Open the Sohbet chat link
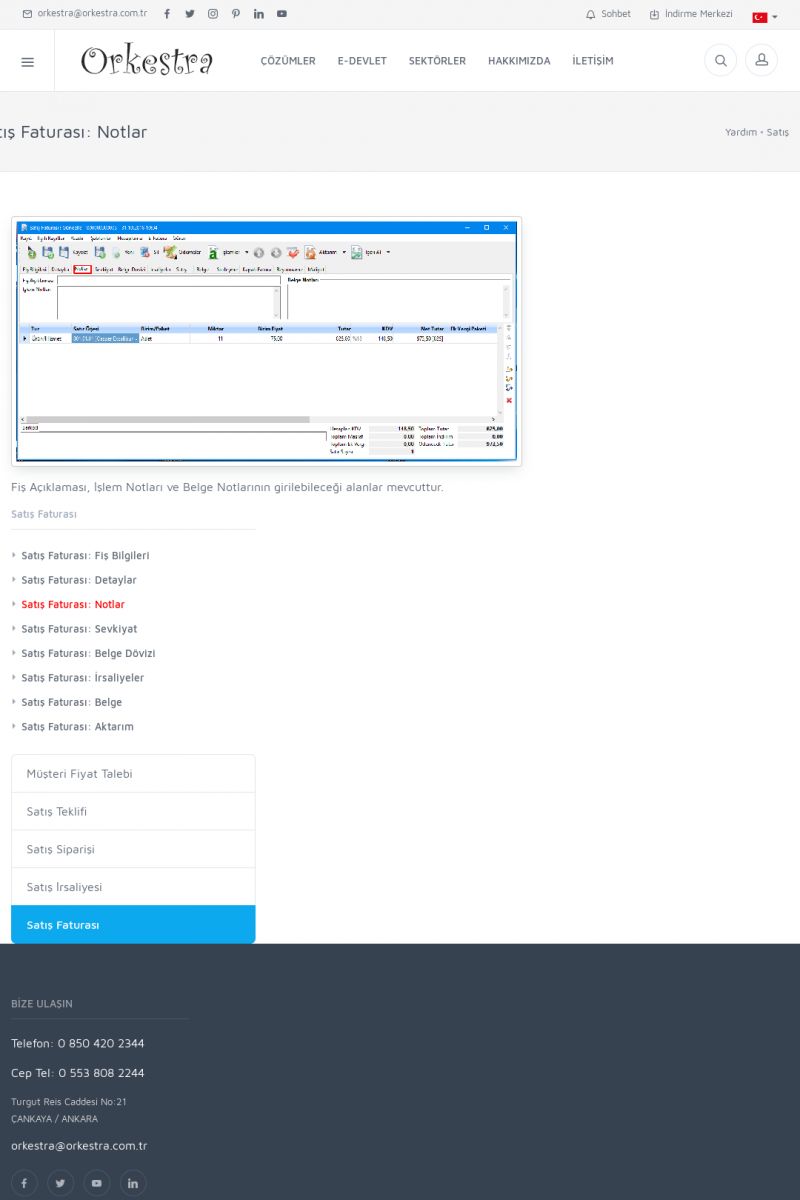This screenshot has width=800, height=1200. click(x=609, y=14)
